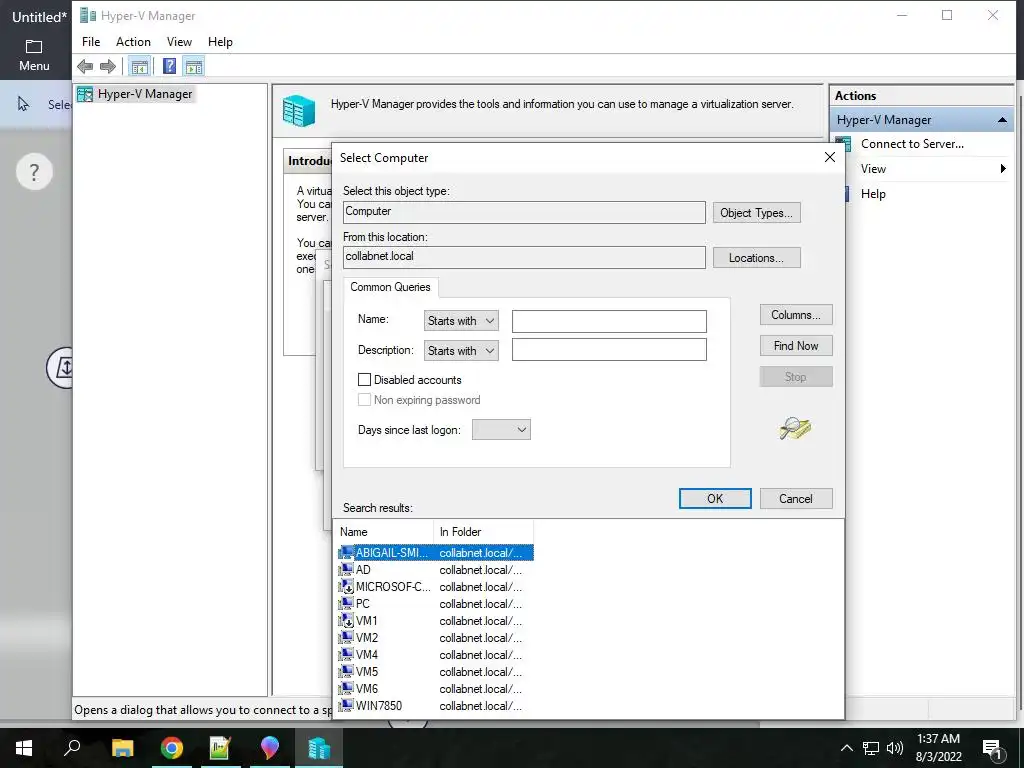Open the Help menu

pyautogui.click(x=220, y=42)
